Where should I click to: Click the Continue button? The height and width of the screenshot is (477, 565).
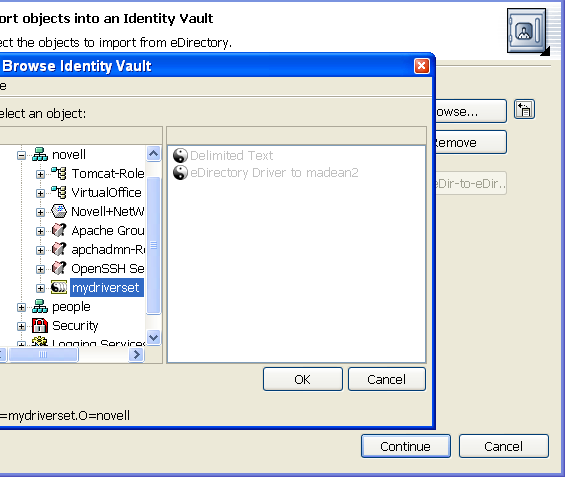[406, 446]
